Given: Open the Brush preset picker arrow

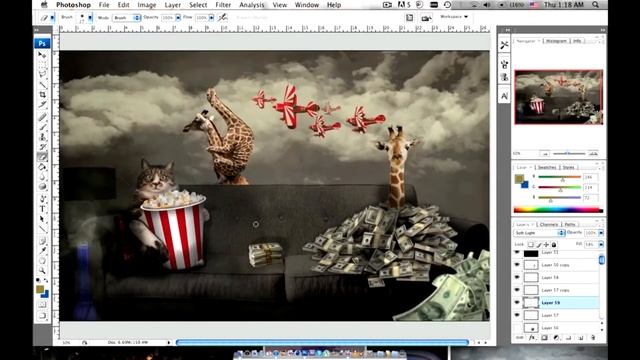Looking at the screenshot, I should pos(90,18).
